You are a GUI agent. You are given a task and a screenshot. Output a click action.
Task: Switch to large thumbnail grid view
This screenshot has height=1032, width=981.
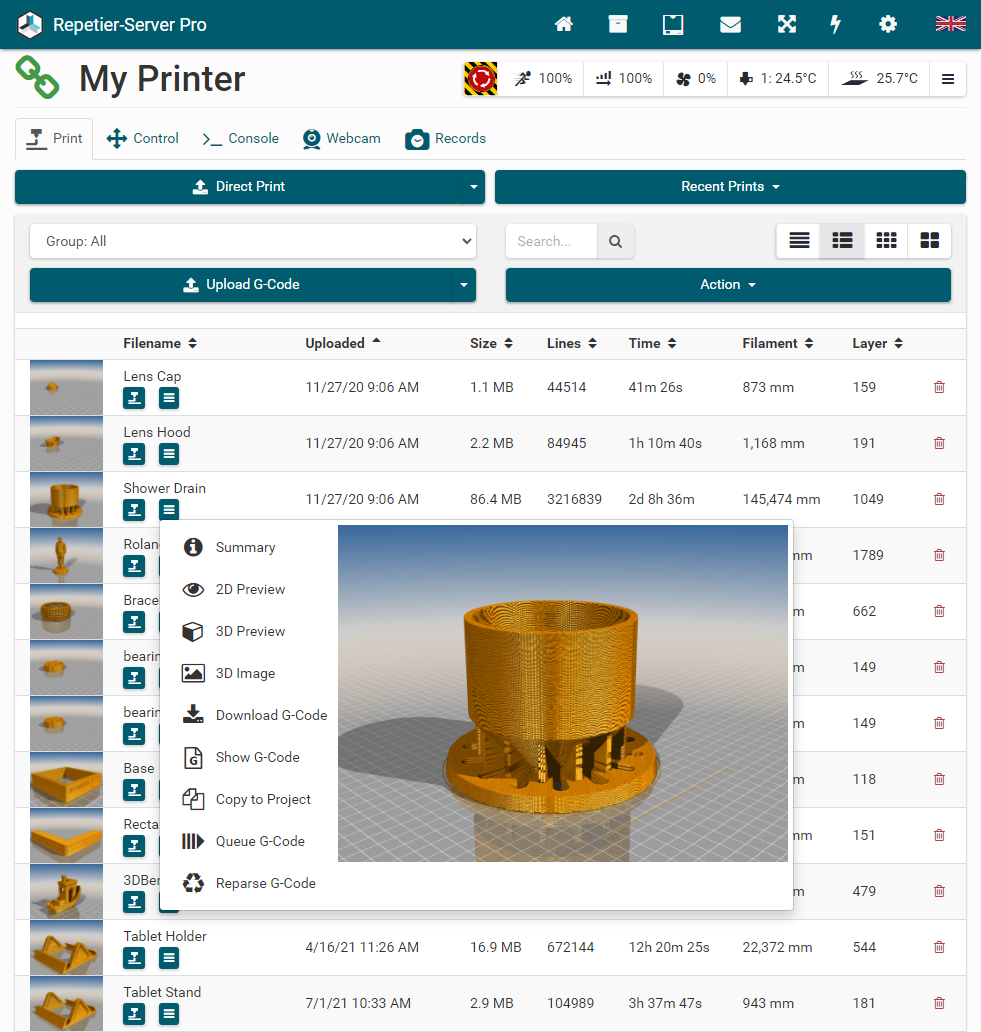coord(929,241)
